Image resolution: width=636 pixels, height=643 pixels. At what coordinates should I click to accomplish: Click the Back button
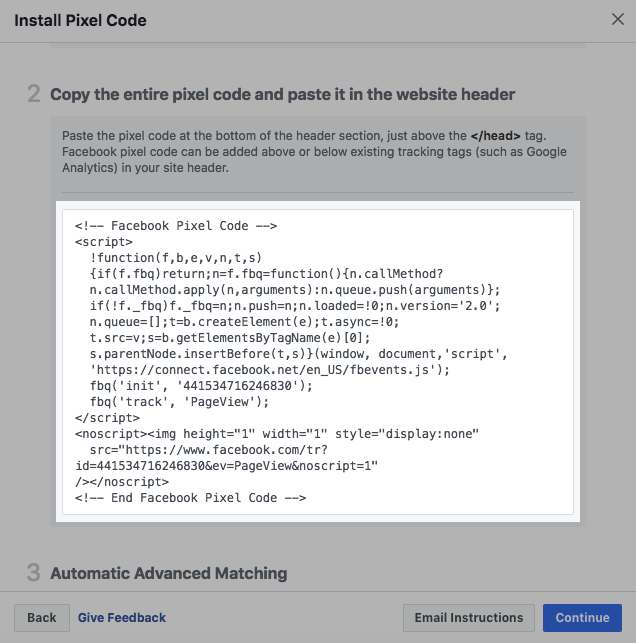[42, 618]
